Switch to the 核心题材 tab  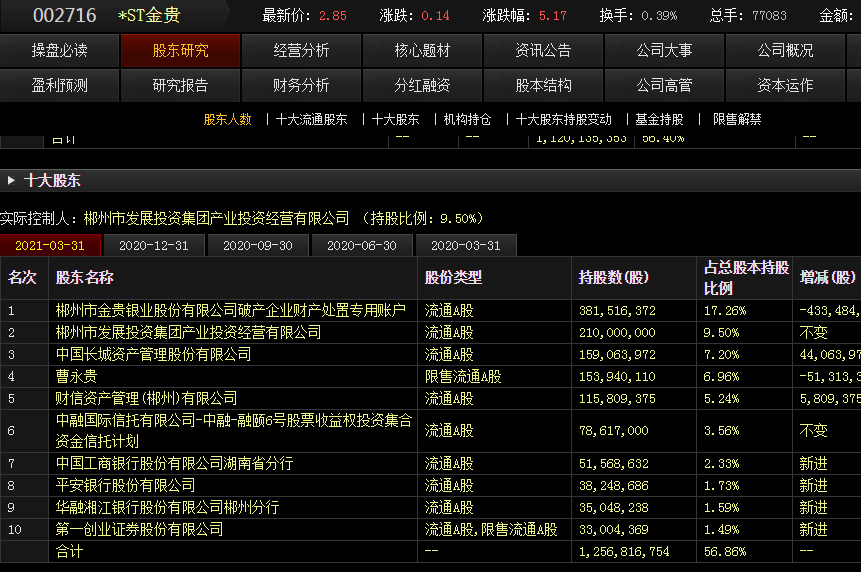[x=422, y=51]
